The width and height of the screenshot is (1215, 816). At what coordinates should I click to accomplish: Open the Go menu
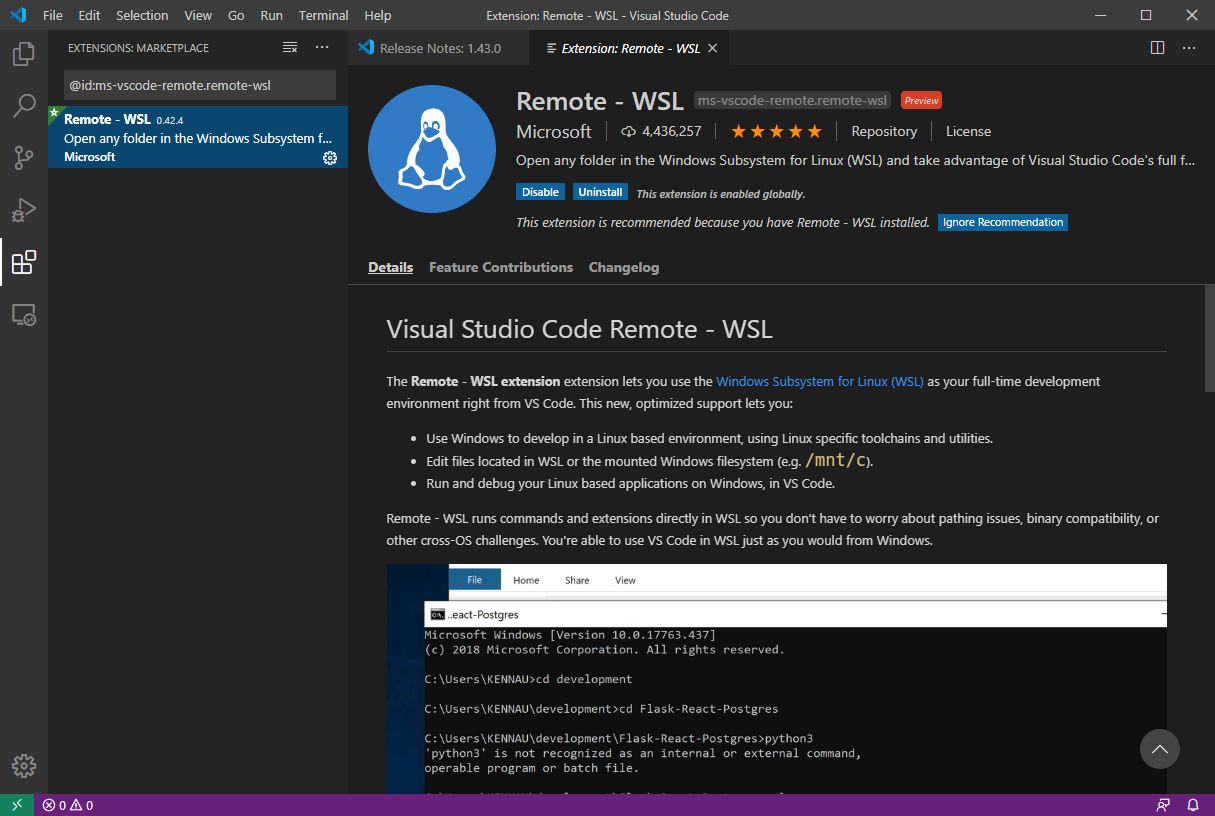[236, 15]
